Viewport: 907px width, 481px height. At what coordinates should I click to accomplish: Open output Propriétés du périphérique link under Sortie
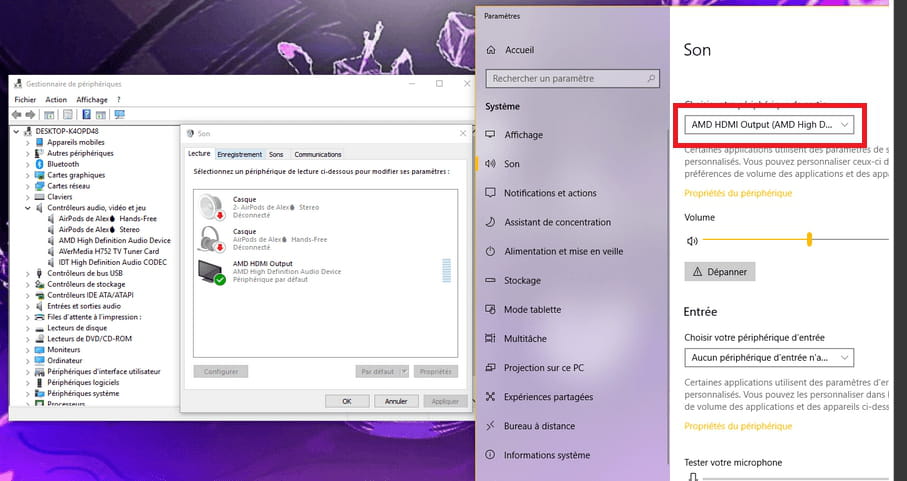pos(738,193)
